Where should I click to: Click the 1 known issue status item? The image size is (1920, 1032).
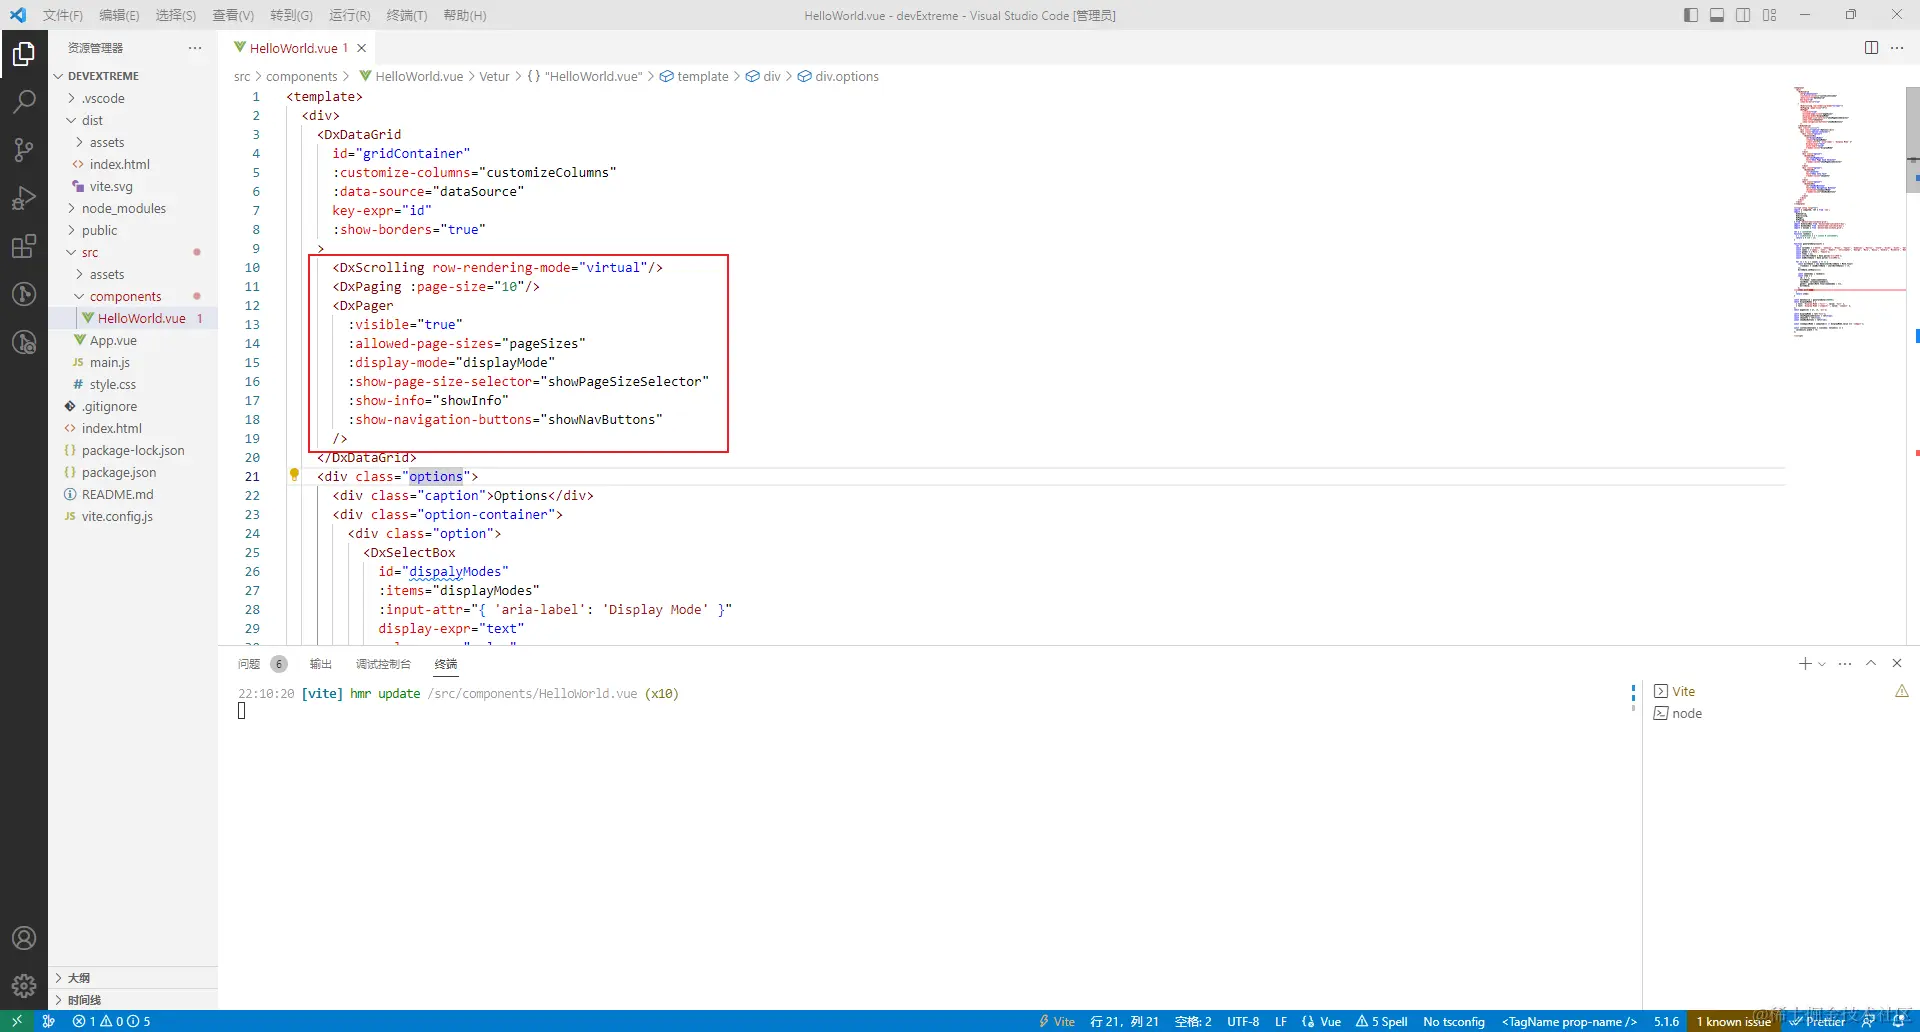(1733, 1021)
